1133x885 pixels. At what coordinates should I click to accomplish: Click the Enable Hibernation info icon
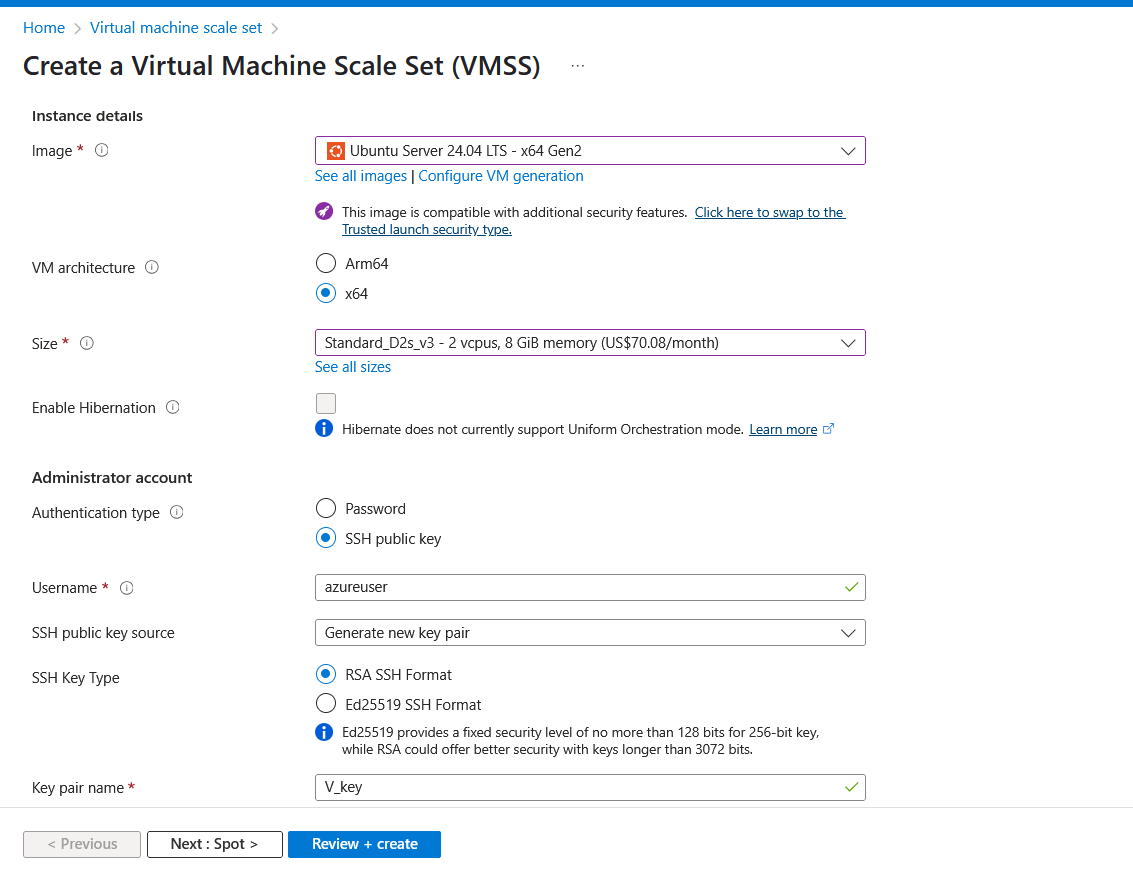pos(173,407)
